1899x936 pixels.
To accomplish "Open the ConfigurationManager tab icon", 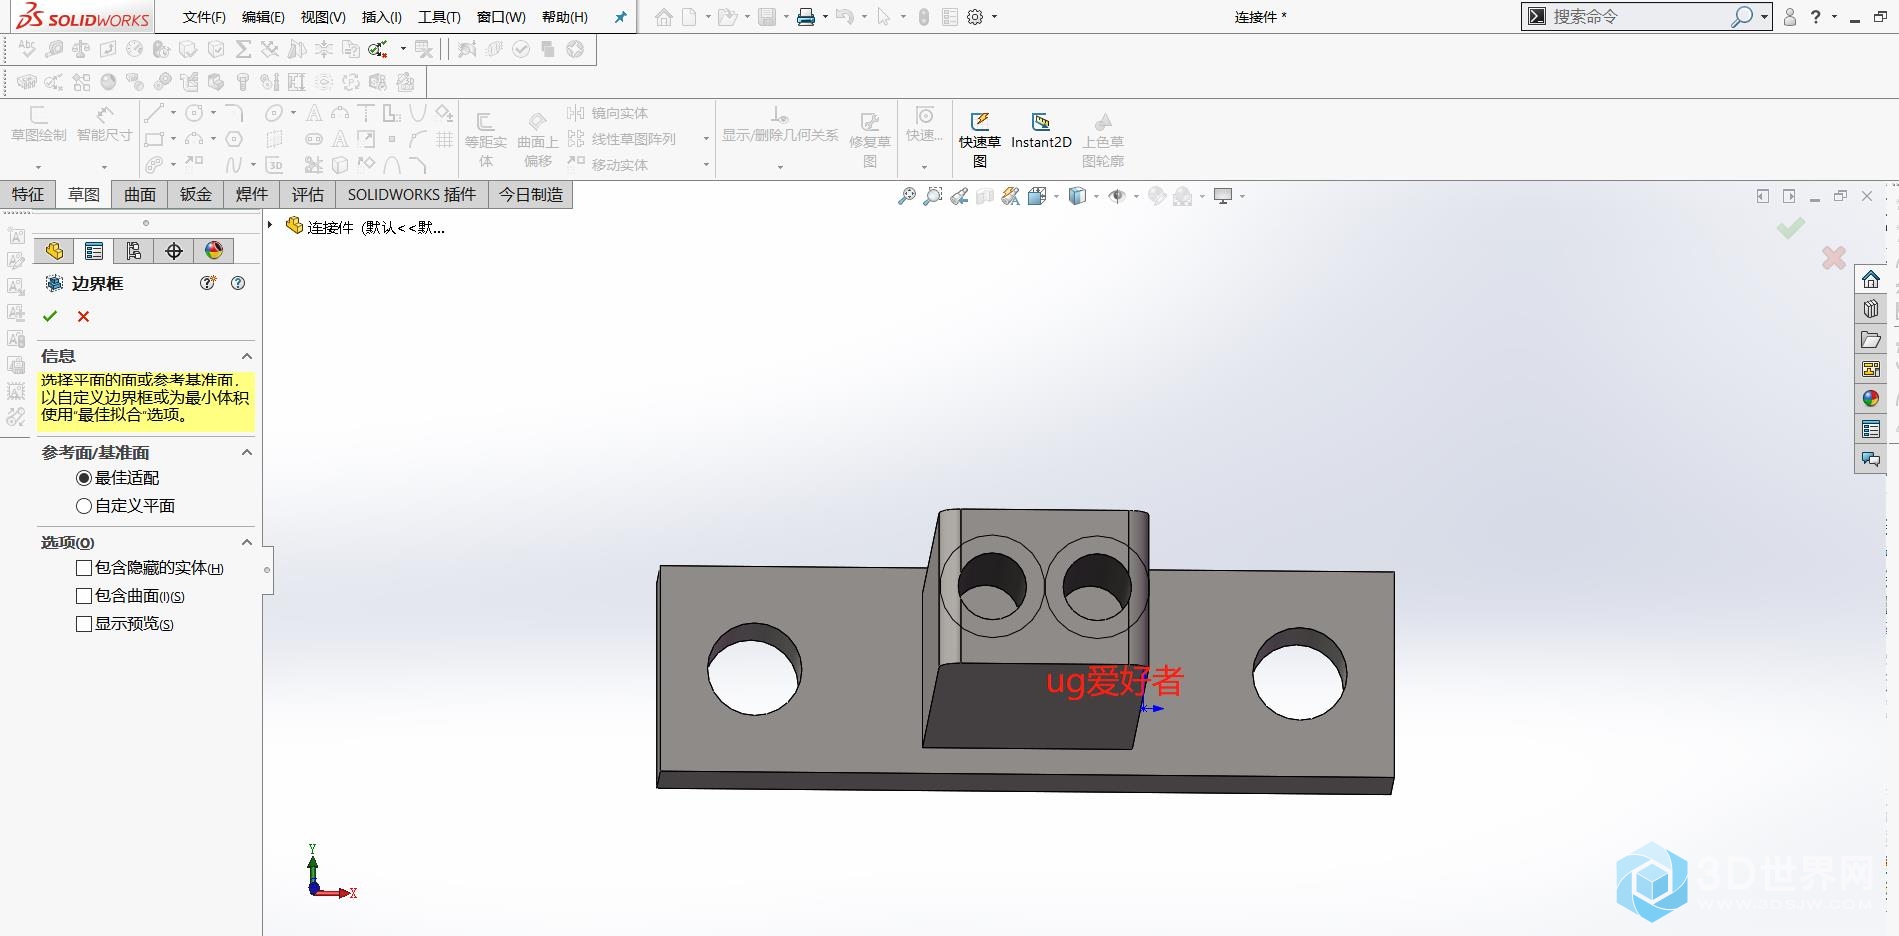I will click(134, 251).
